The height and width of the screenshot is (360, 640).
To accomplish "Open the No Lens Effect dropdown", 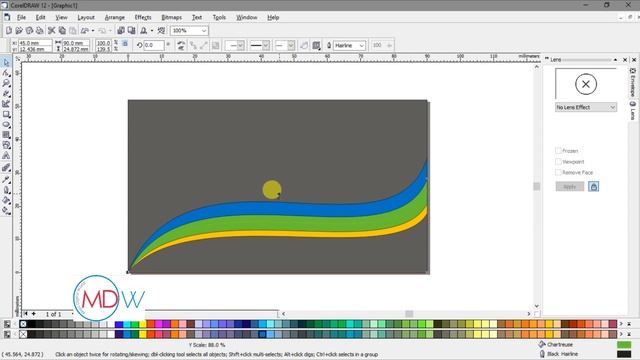I will pyautogui.click(x=586, y=107).
